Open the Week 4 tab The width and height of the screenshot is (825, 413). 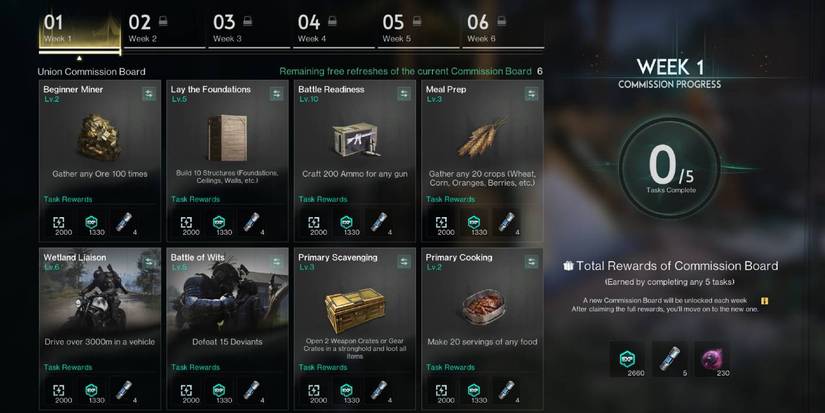[x=333, y=31]
